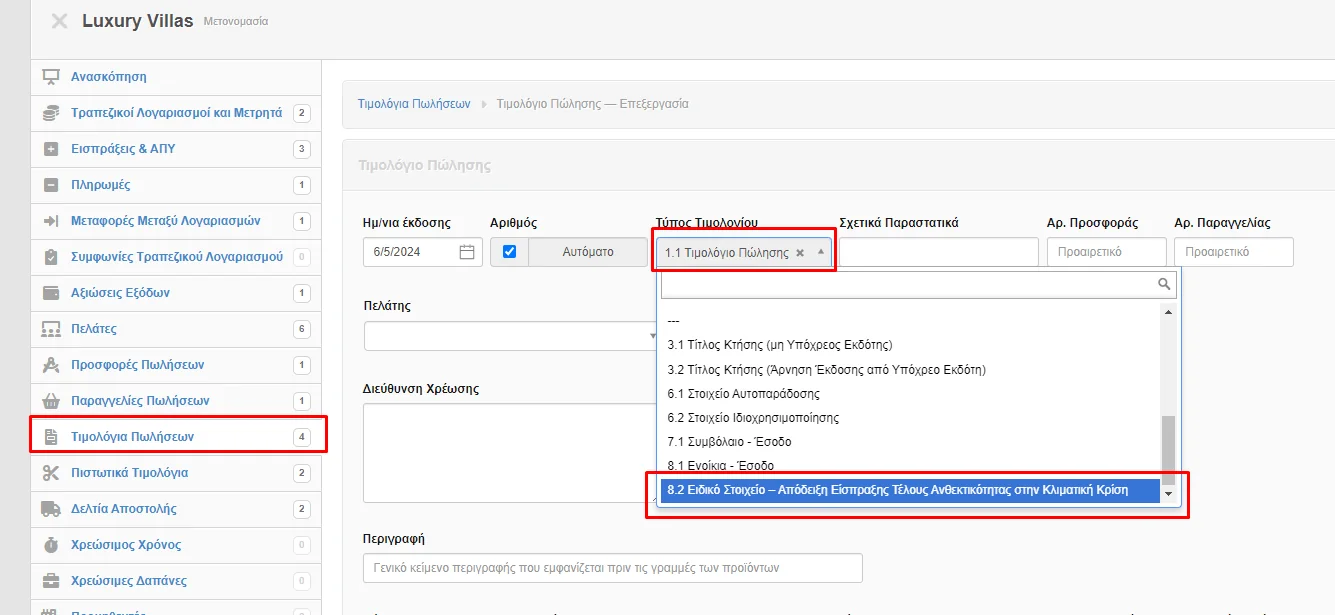The width and height of the screenshot is (1335, 615).
Task: Click the dropdown list scrollbar down arrow
Action: (1167, 494)
